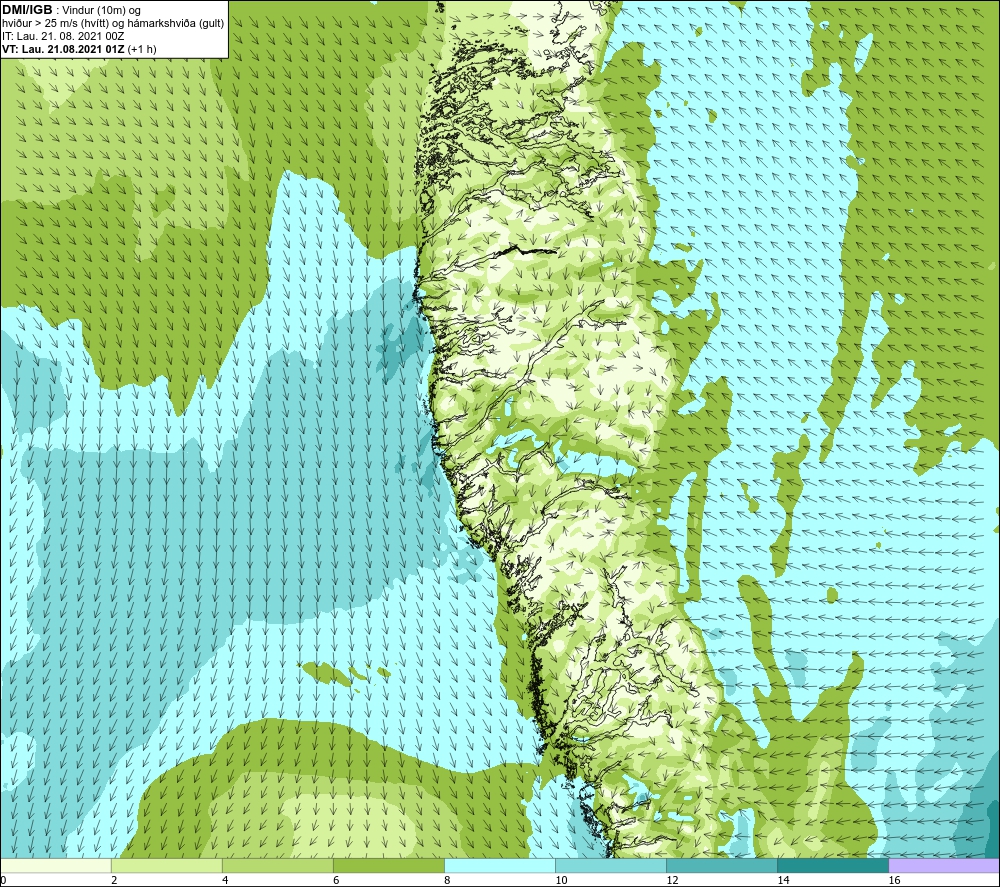Click the 'Vindur (10m) og' text
This screenshot has width=1000, height=887.
click(x=101, y=11)
